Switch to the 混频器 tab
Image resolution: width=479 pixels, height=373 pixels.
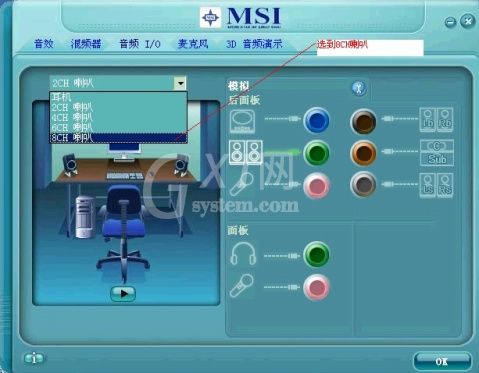click(x=86, y=44)
